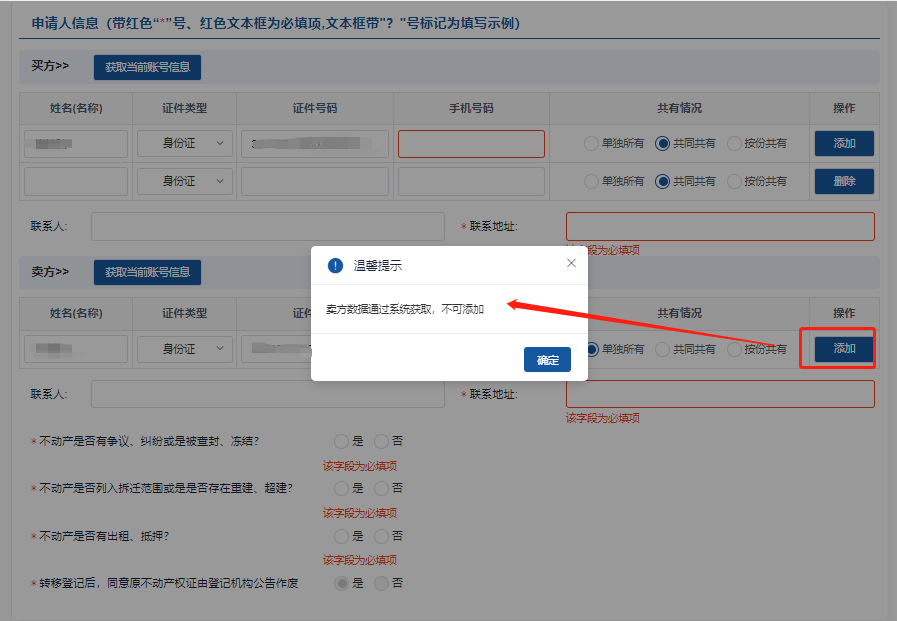Select 共同共有 in buyer first row
The width and height of the screenshot is (897, 621).
tap(662, 144)
